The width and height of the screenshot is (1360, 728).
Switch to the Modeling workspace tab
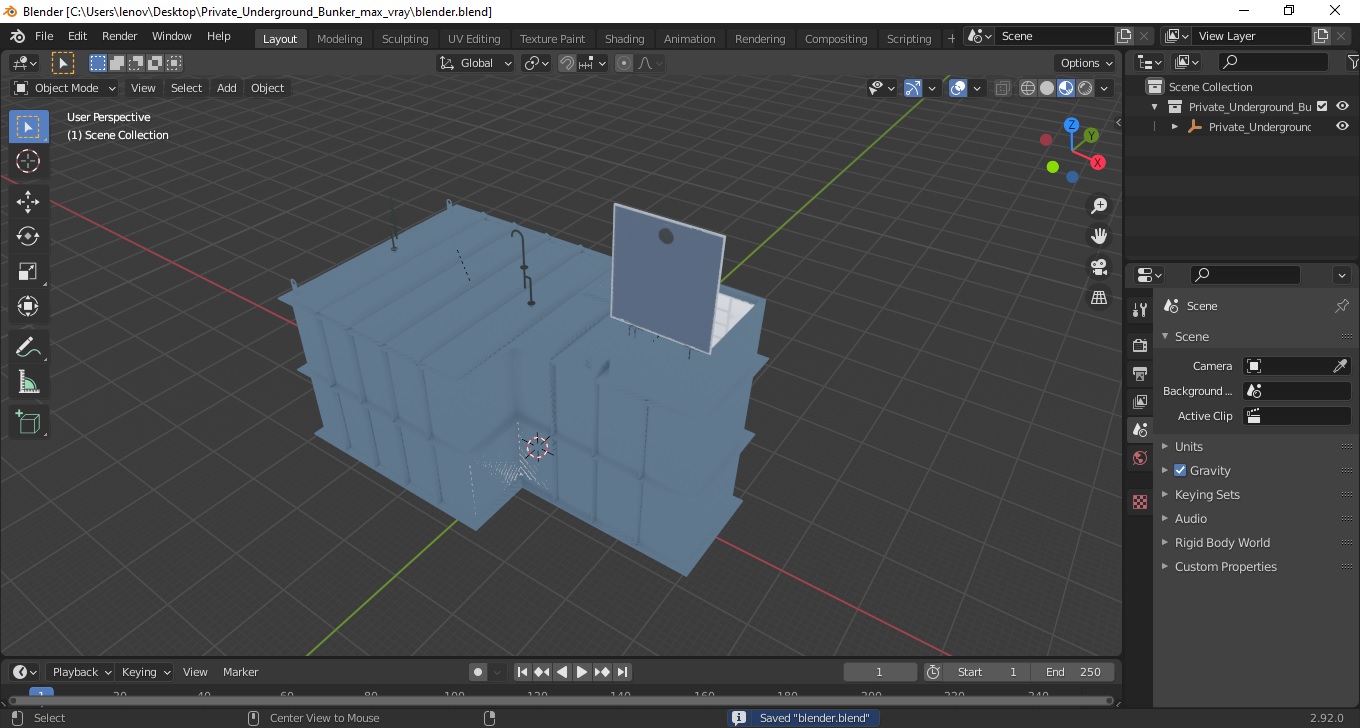click(339, 39)
